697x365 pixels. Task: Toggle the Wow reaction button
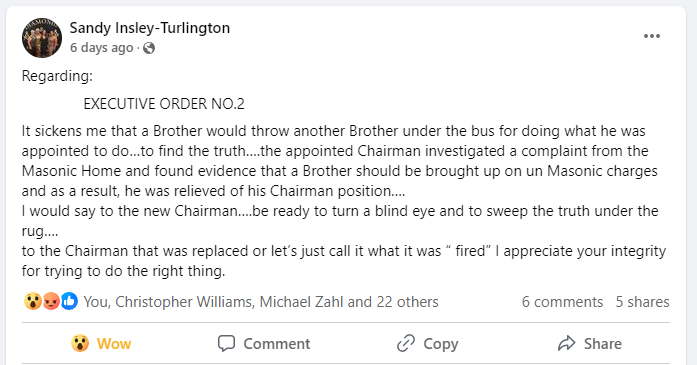coord(102,343)
